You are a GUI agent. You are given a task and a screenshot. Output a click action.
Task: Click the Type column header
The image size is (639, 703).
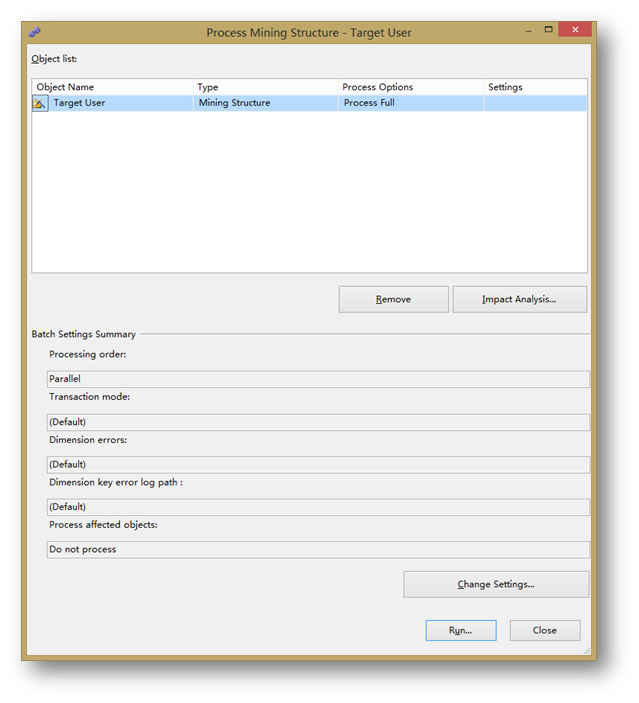pyautogui.click(x=265, y=87)
